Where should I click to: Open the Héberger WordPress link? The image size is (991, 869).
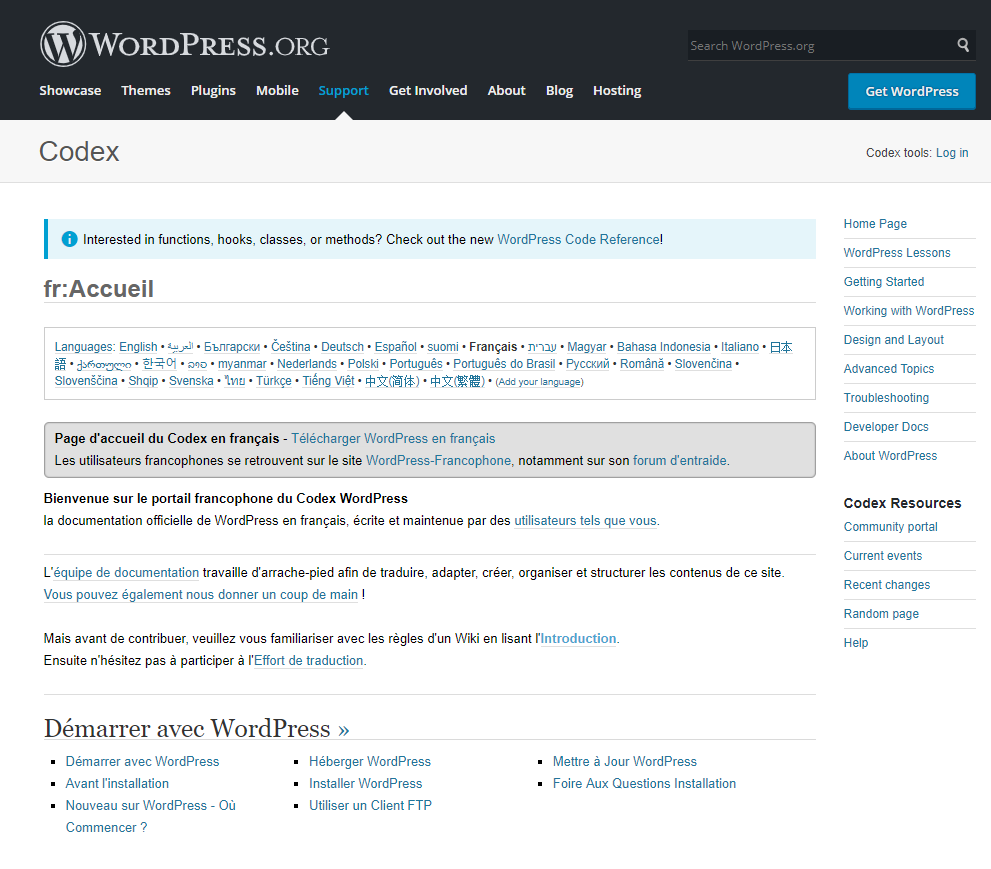(370, 761)
